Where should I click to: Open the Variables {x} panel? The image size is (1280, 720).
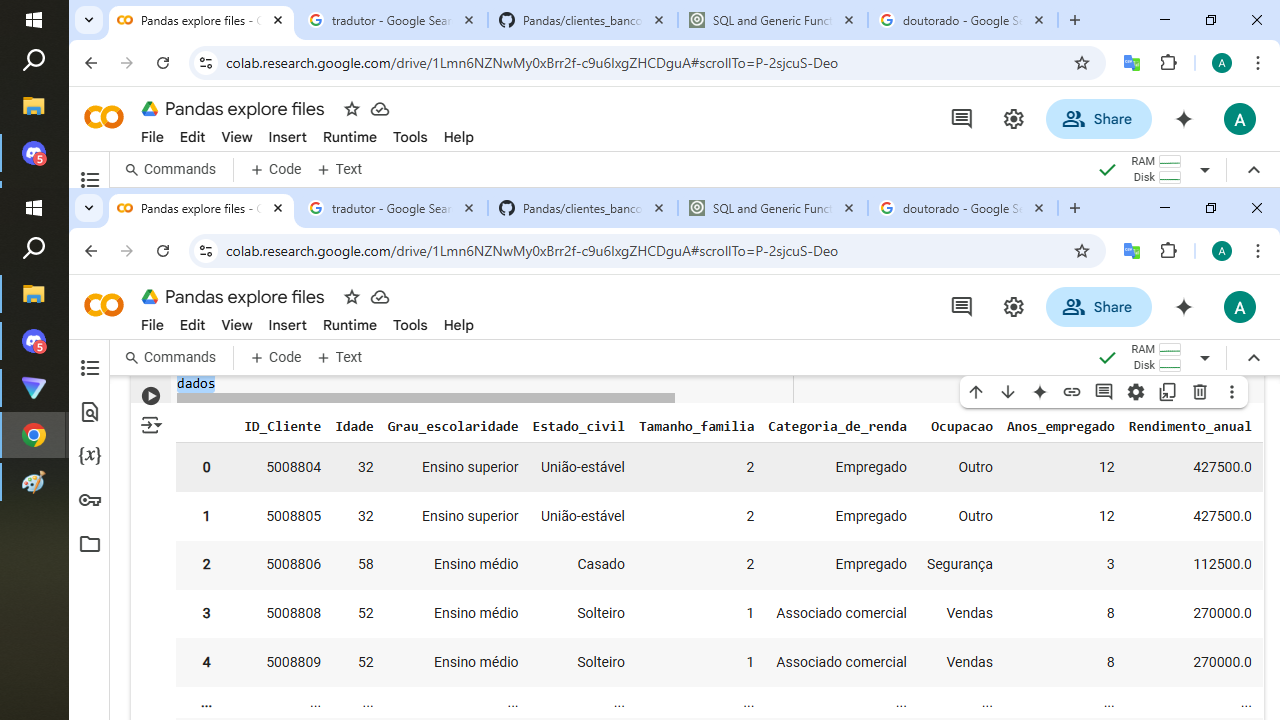(x=90, y=456)
